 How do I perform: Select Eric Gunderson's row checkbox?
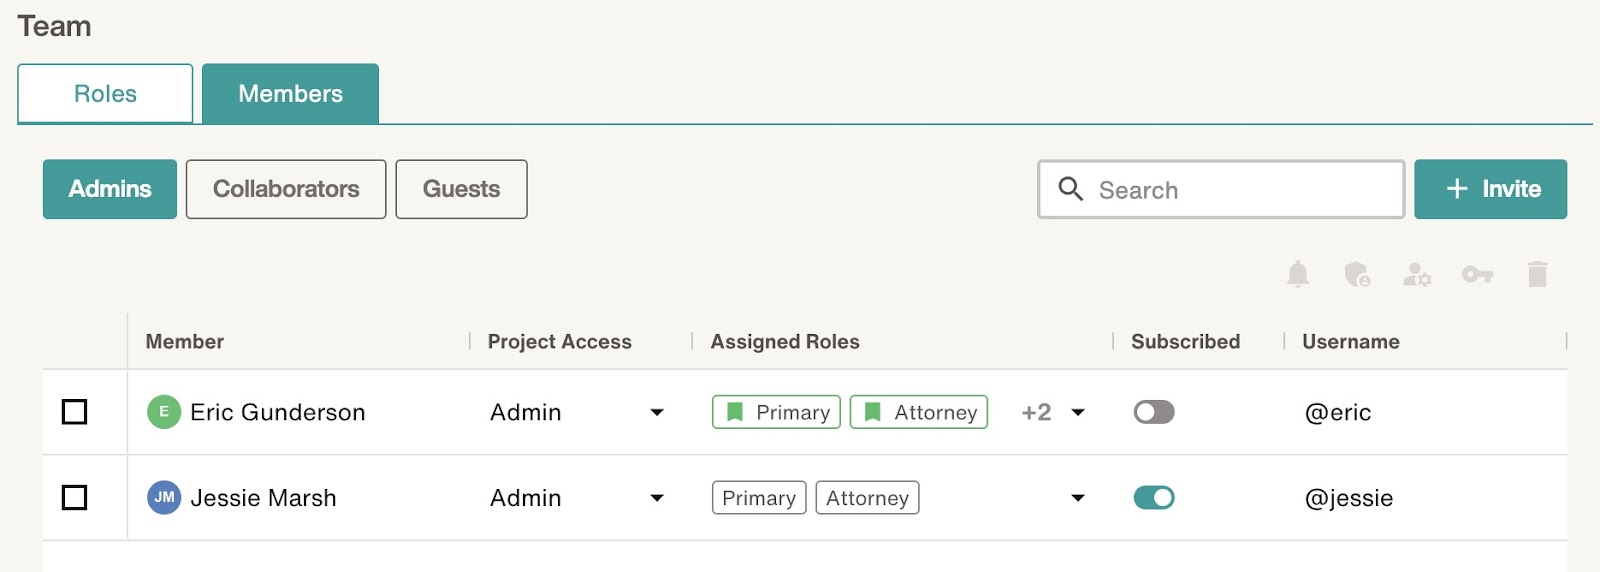click(x=75, y=412)
